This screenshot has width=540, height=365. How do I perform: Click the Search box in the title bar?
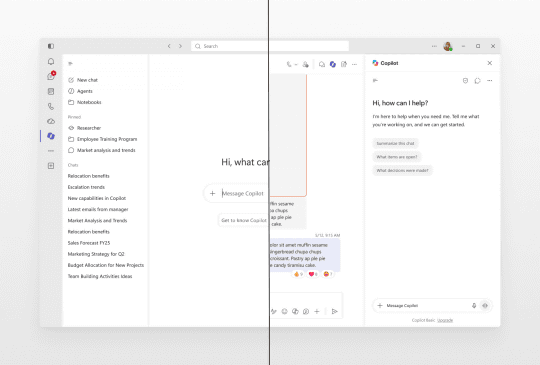pyautogui.click(x=270, y=46)
